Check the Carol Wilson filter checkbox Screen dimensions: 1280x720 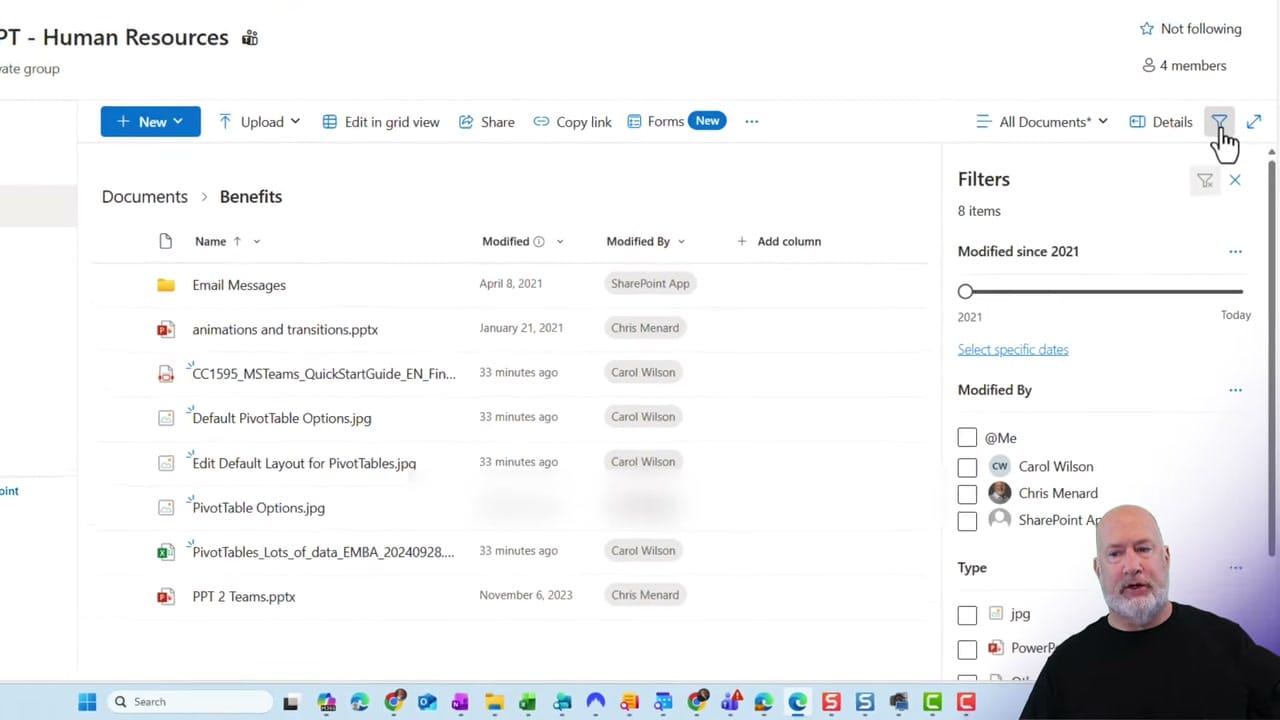[x=967, y=466]
